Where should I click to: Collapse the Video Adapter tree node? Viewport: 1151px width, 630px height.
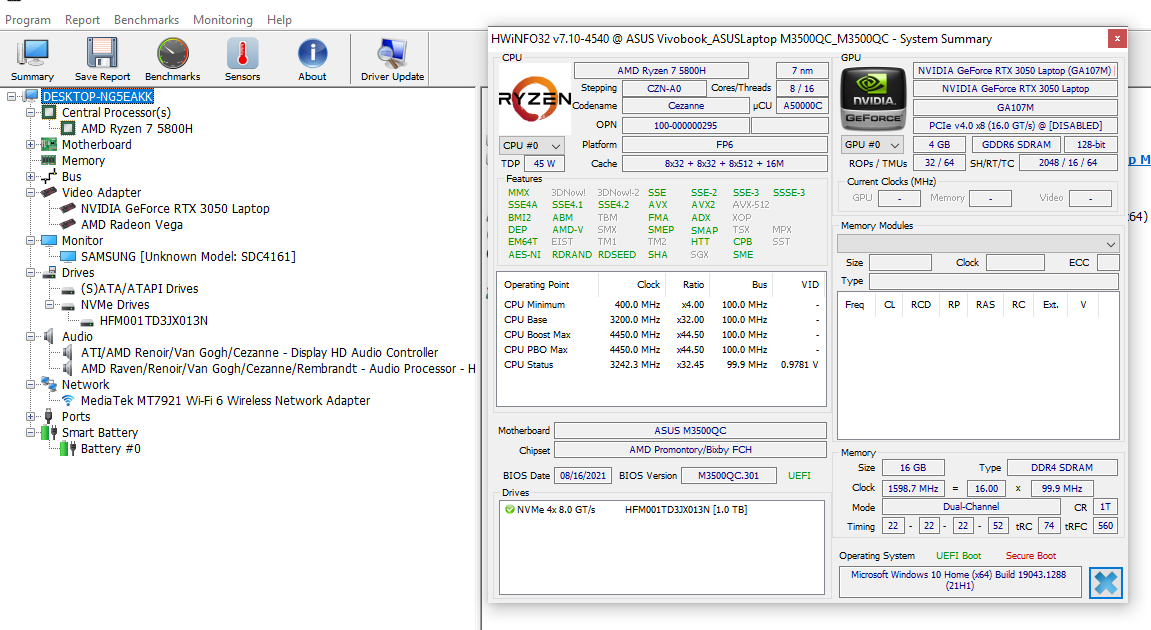click(x=31, y=193)
